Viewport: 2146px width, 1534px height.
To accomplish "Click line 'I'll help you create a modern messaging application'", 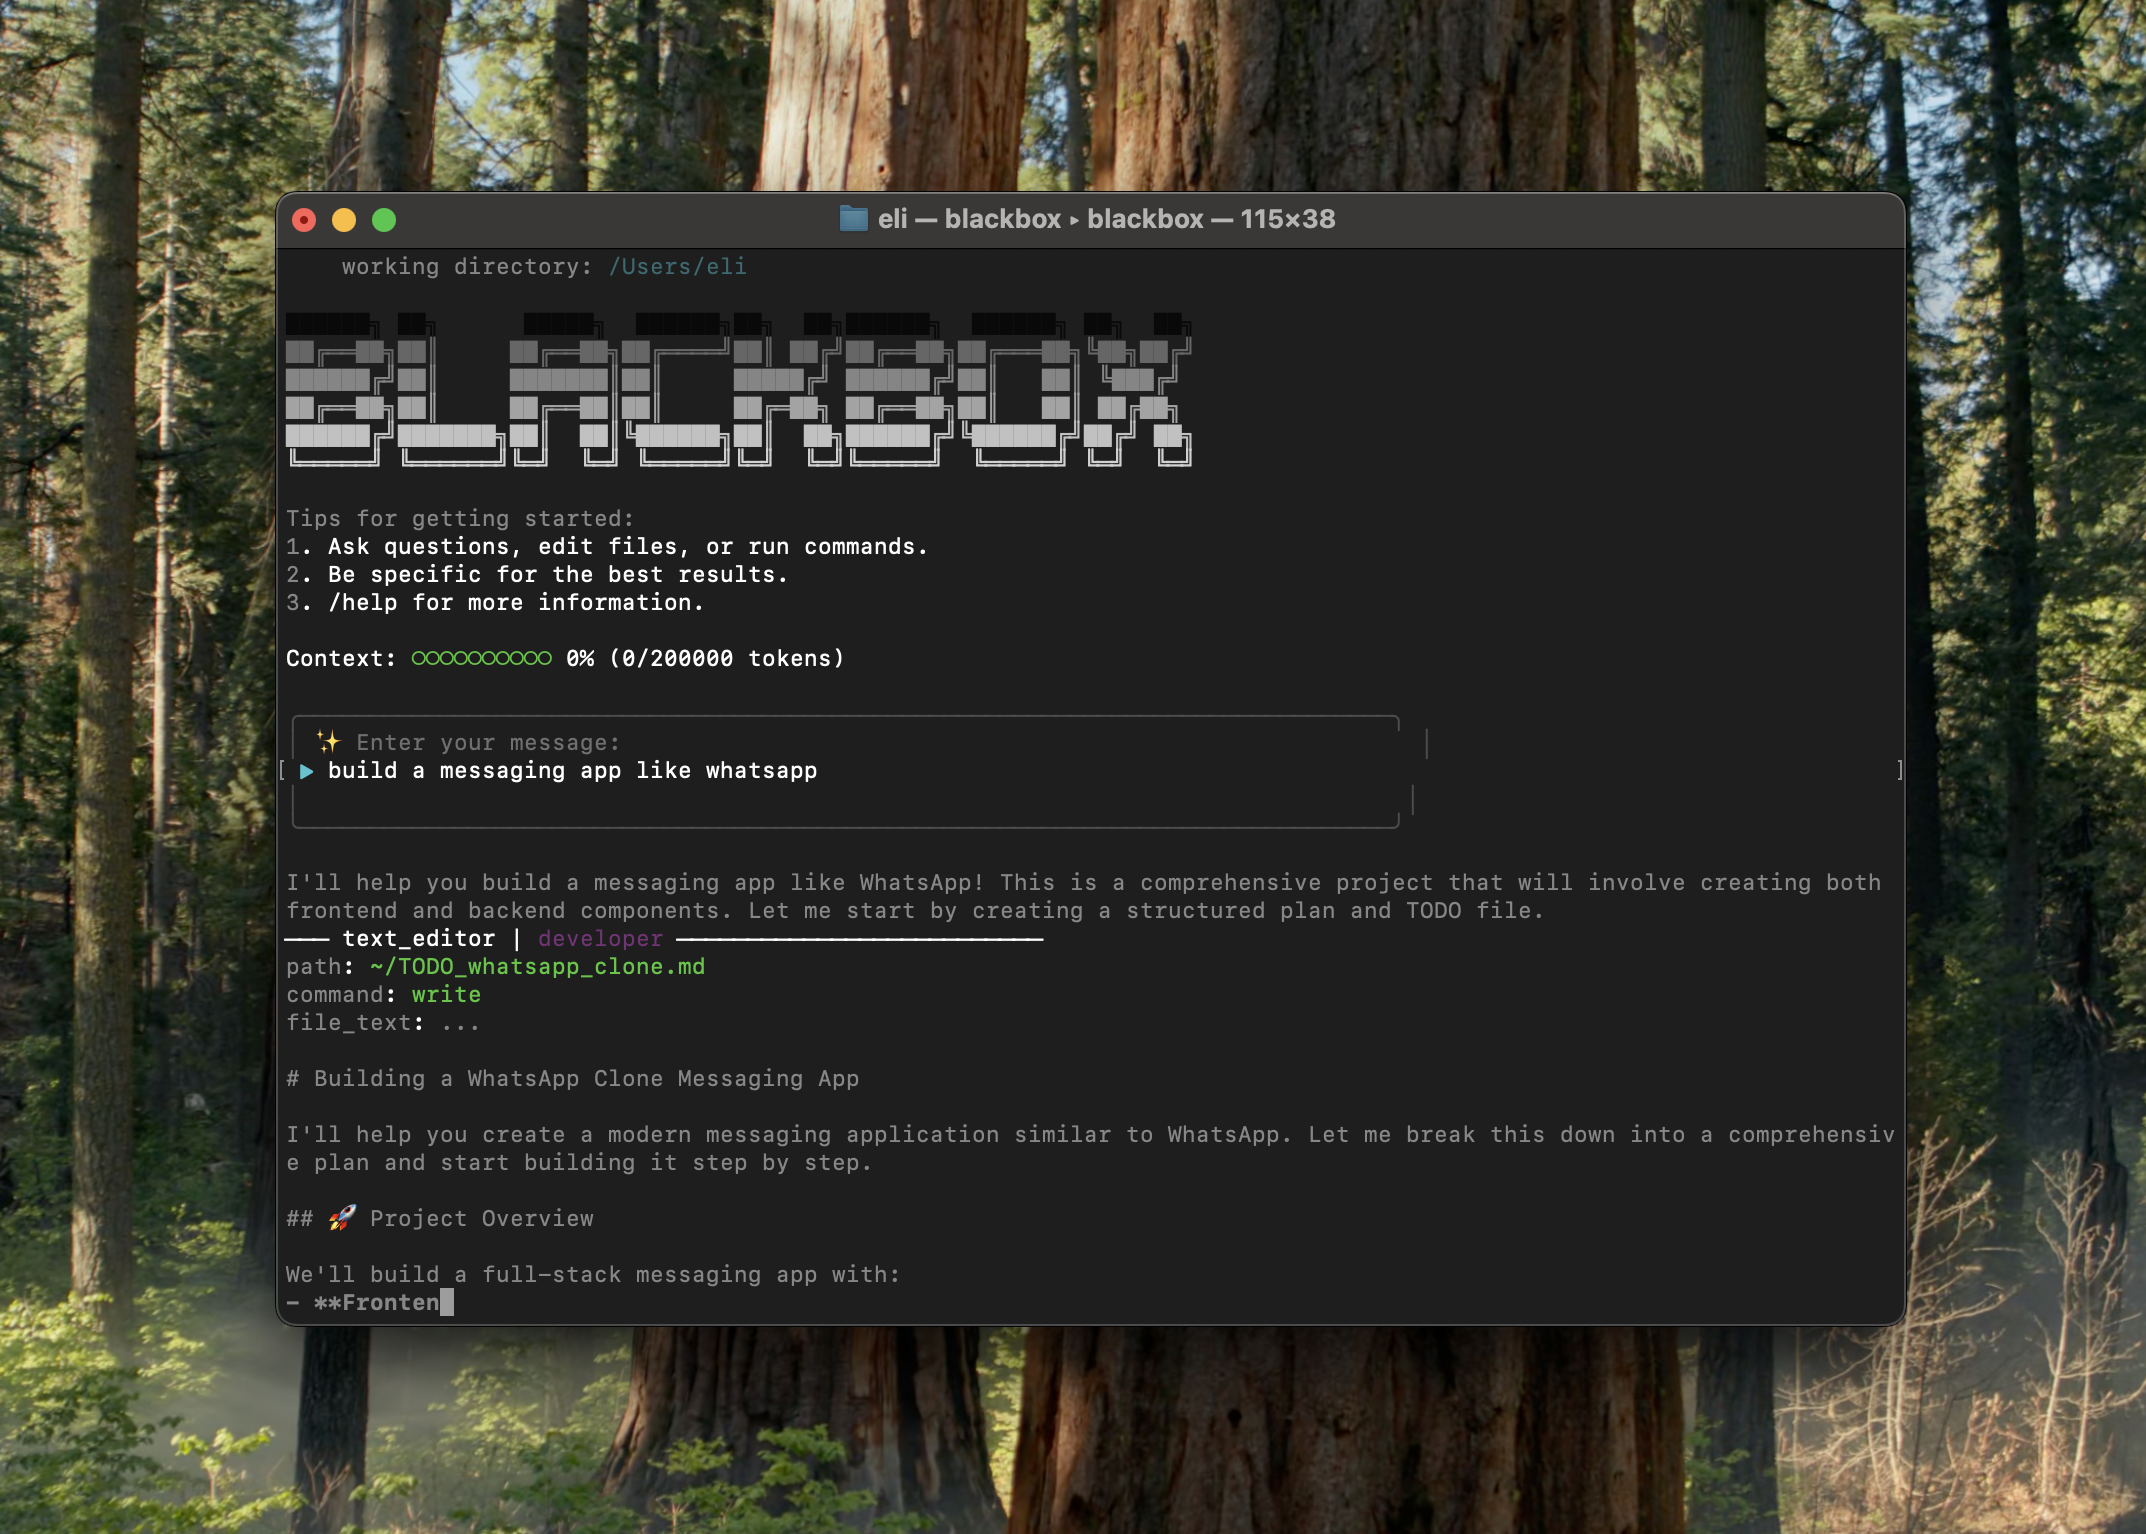I will point(1090,1135).
